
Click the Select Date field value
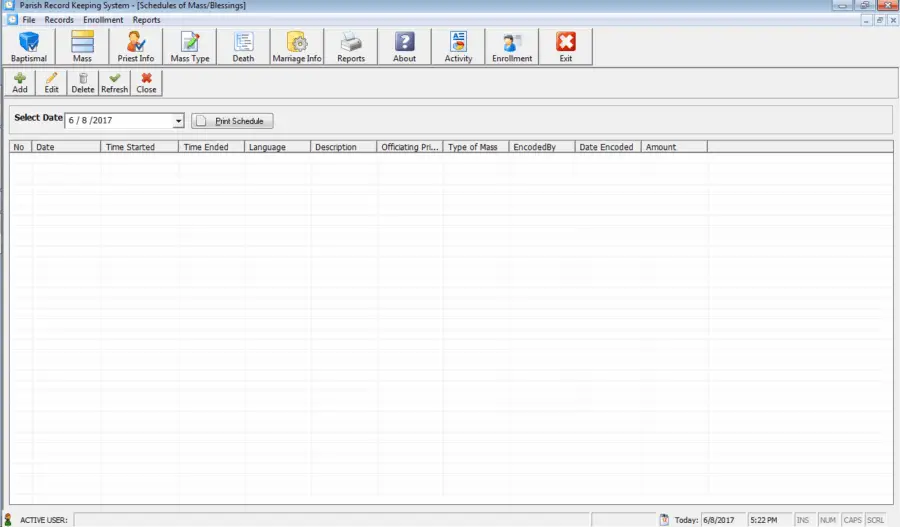(x=119, y=121)
